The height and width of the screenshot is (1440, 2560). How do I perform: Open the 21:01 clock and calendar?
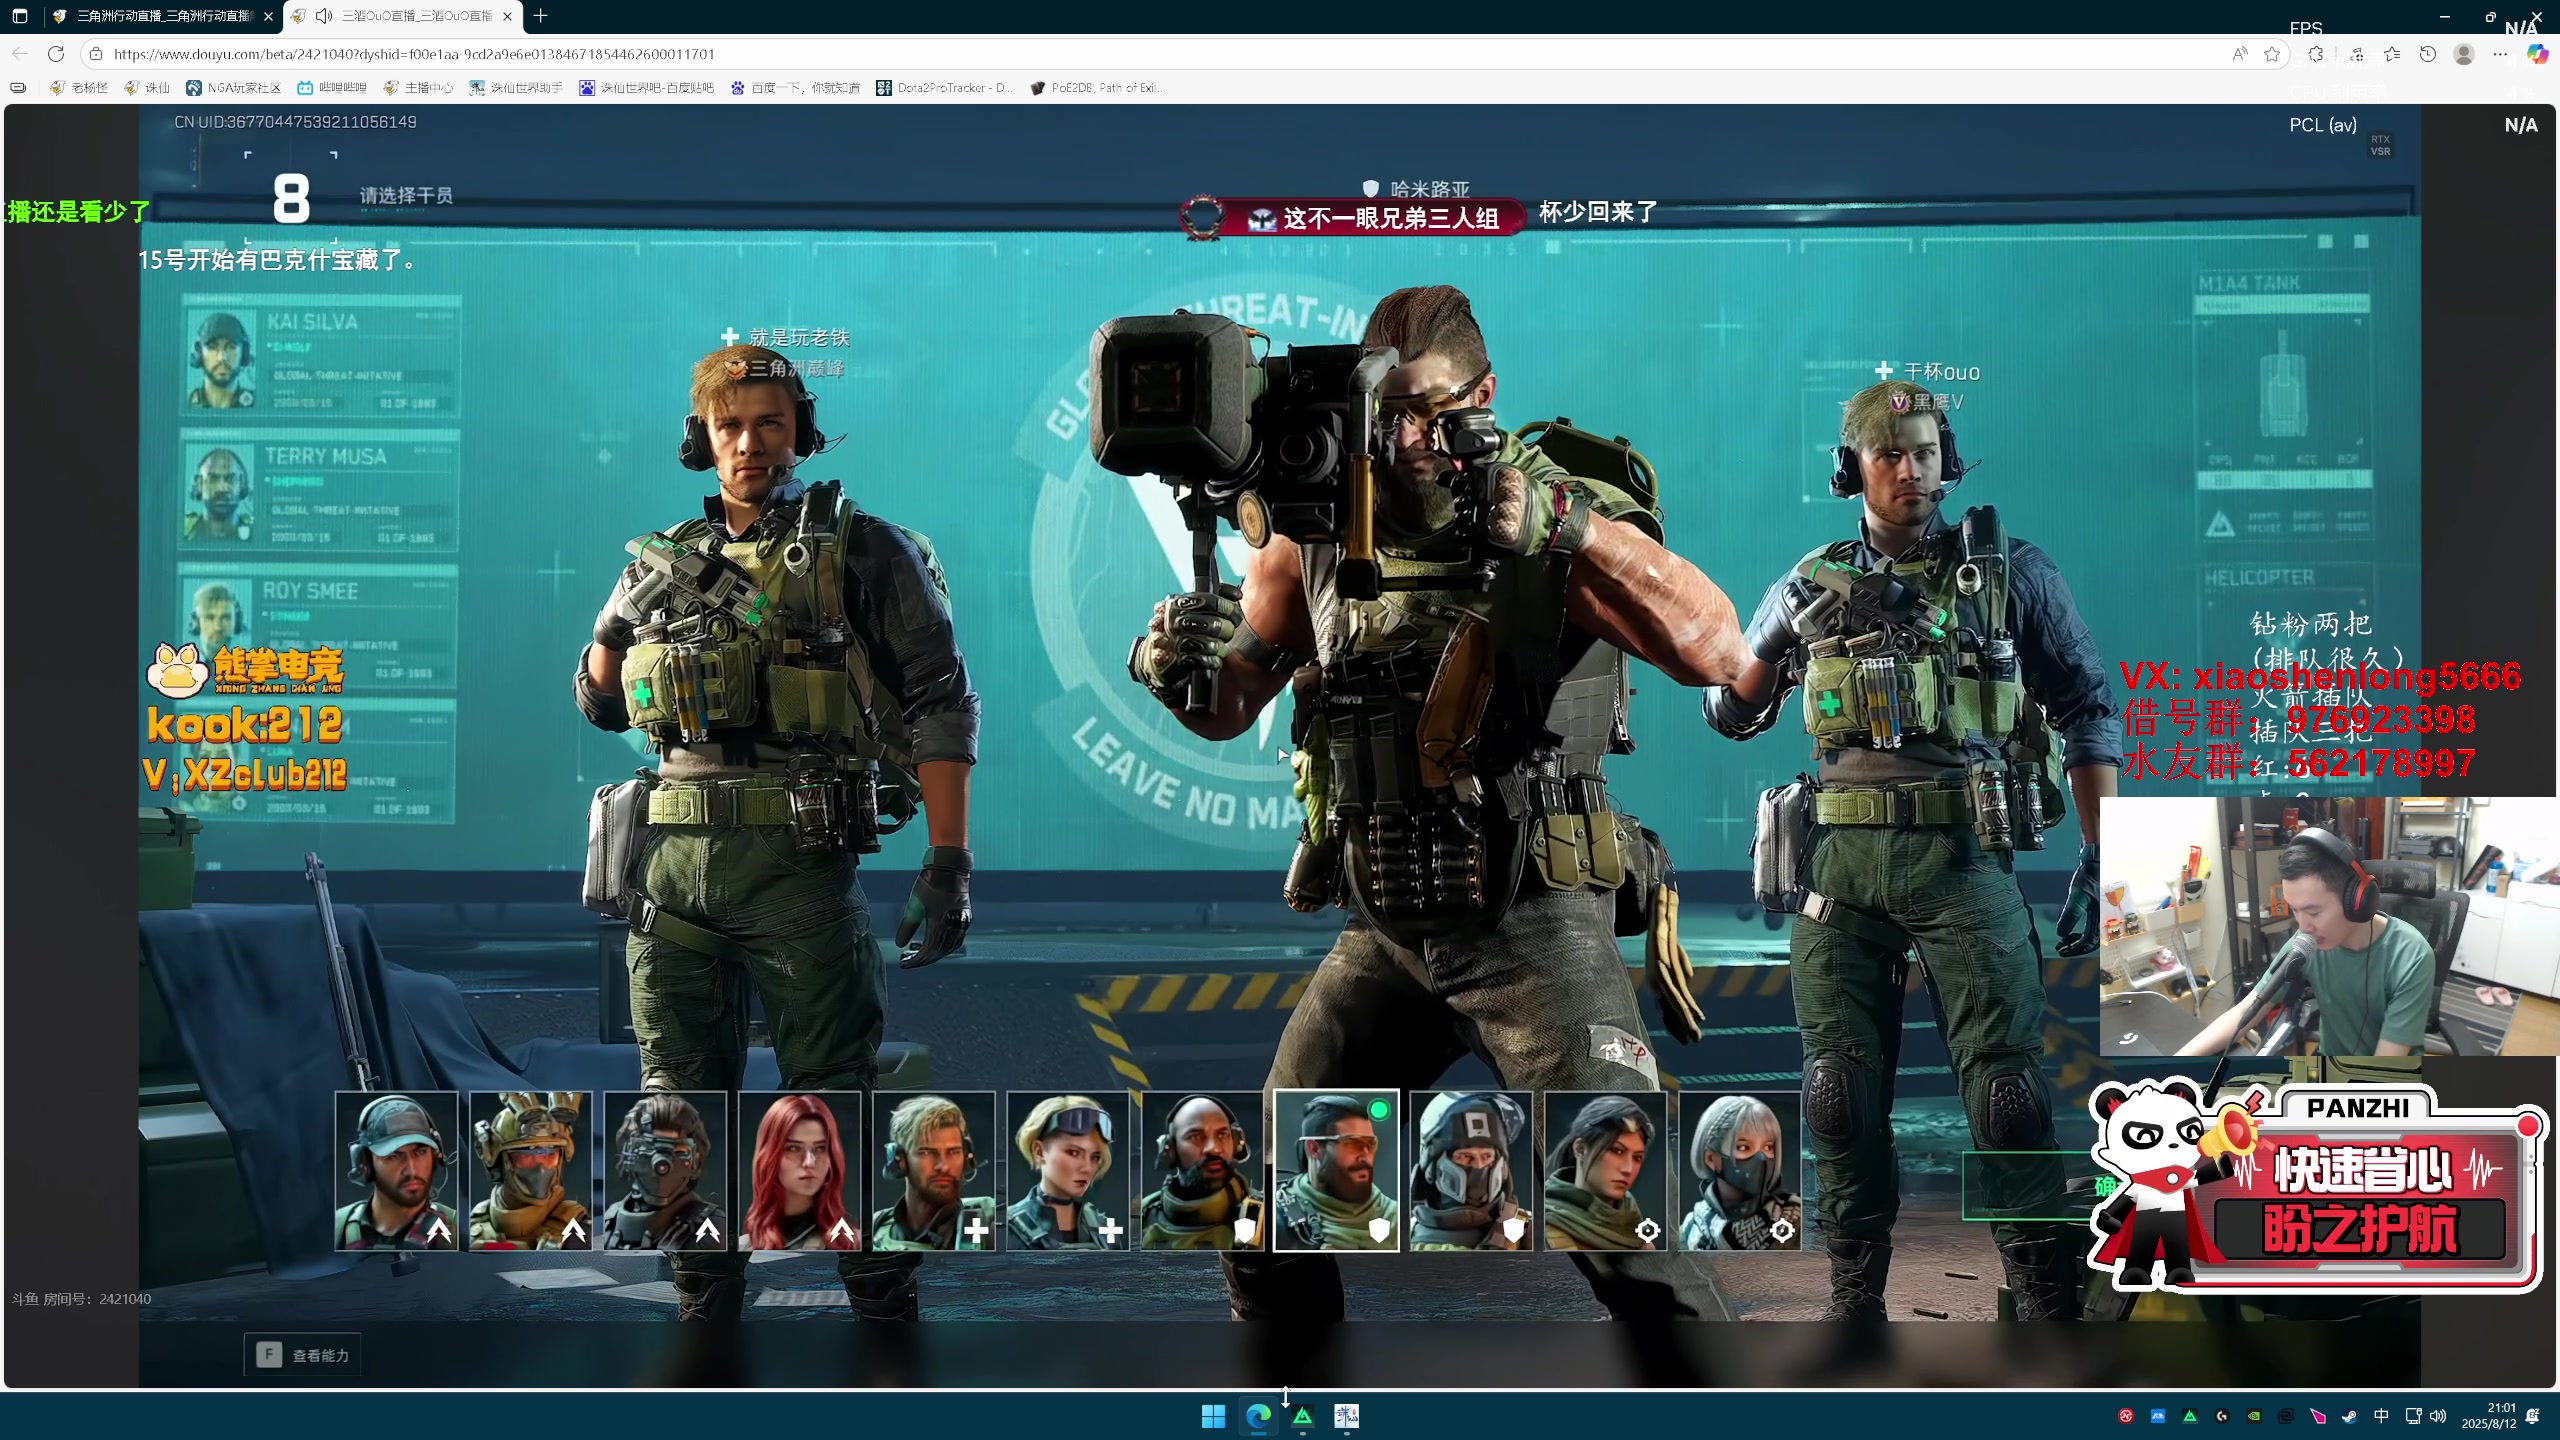[2488, 1416]
